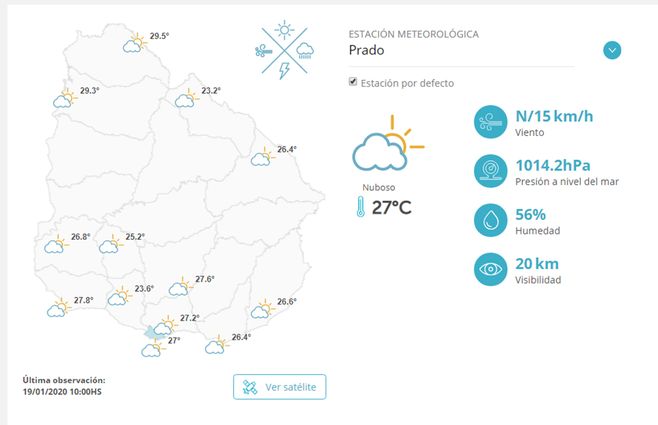Click the 25.2° station marker on the map

111,245
